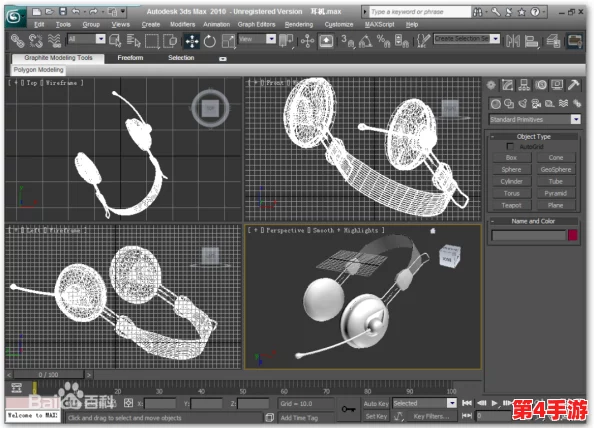This screenshot has width=594, height=428.
Task: Click the Select and Link tool
Action: point(17,41)
